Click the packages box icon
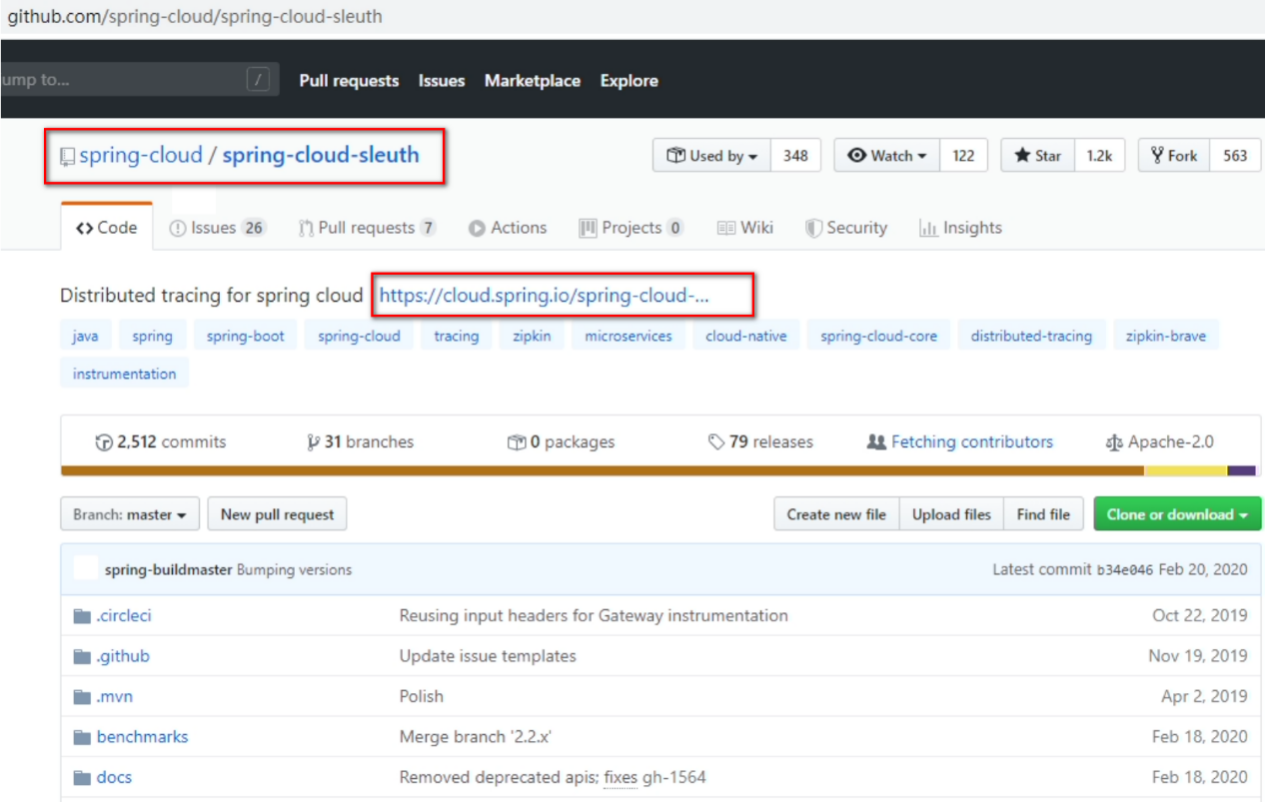 (516, 442)
